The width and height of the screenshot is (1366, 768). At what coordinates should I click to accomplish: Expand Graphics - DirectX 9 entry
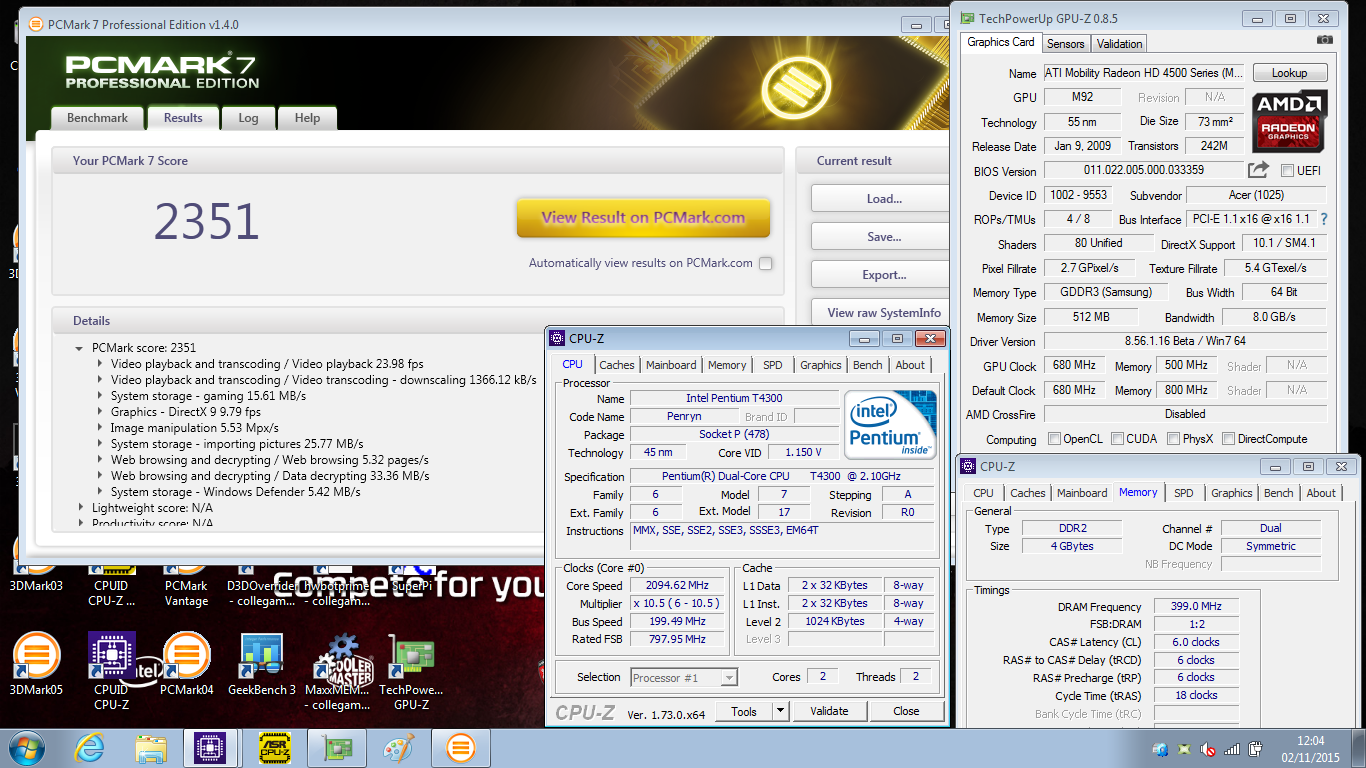(x=100, y=412)
